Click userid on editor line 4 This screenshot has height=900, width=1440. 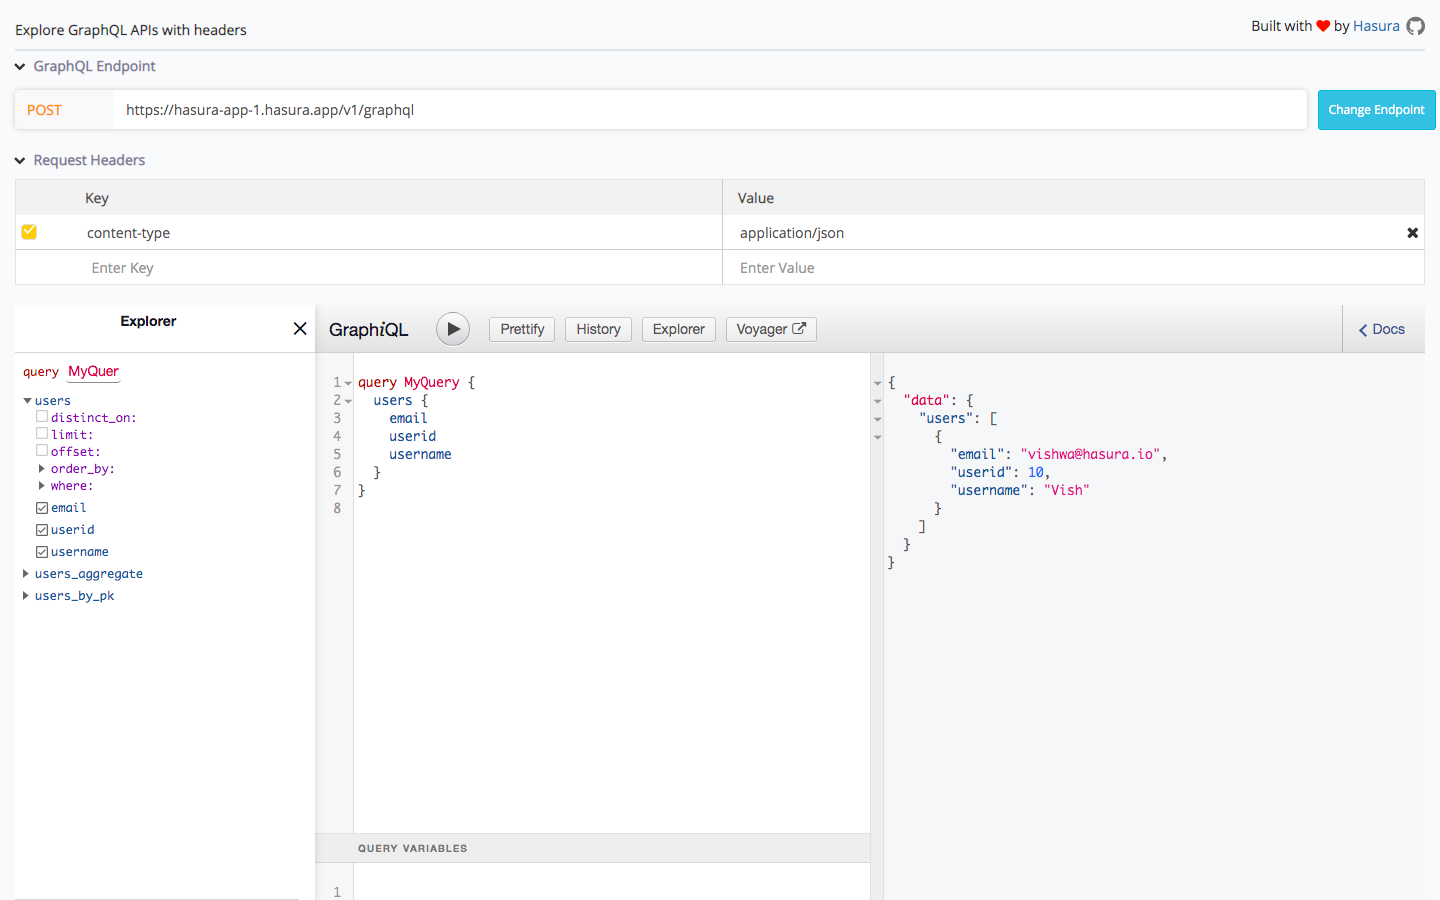pyautogui.click(x=412, y=436)
